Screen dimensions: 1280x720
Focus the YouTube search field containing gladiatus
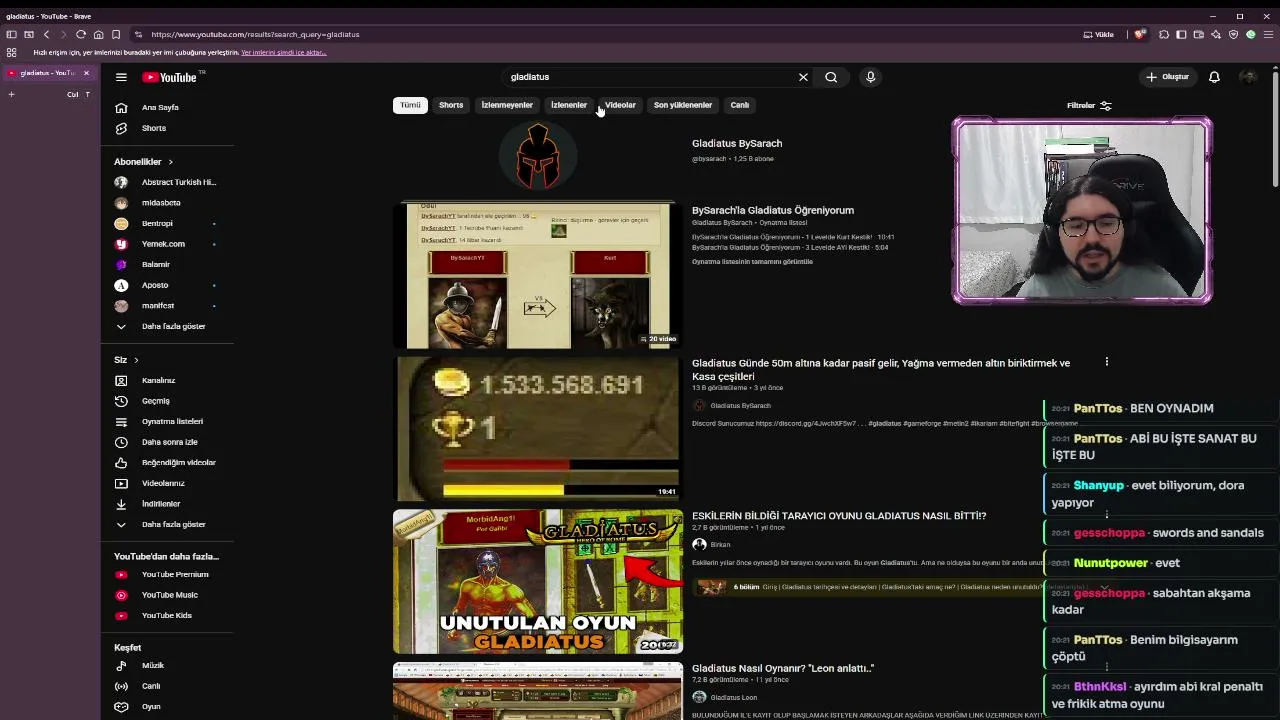[x=650, y=77]
